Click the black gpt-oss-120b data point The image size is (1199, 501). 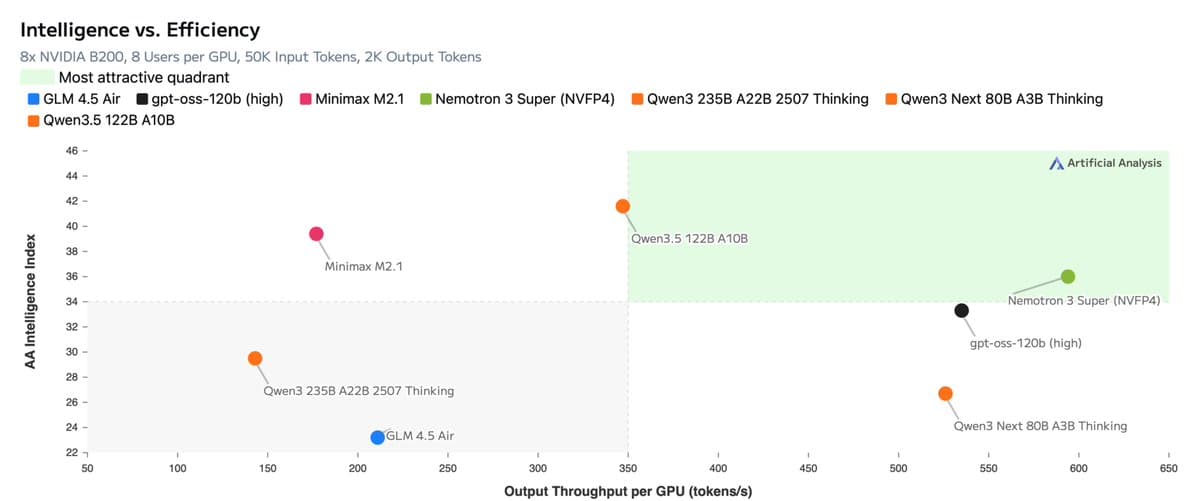tap(961, 310)
